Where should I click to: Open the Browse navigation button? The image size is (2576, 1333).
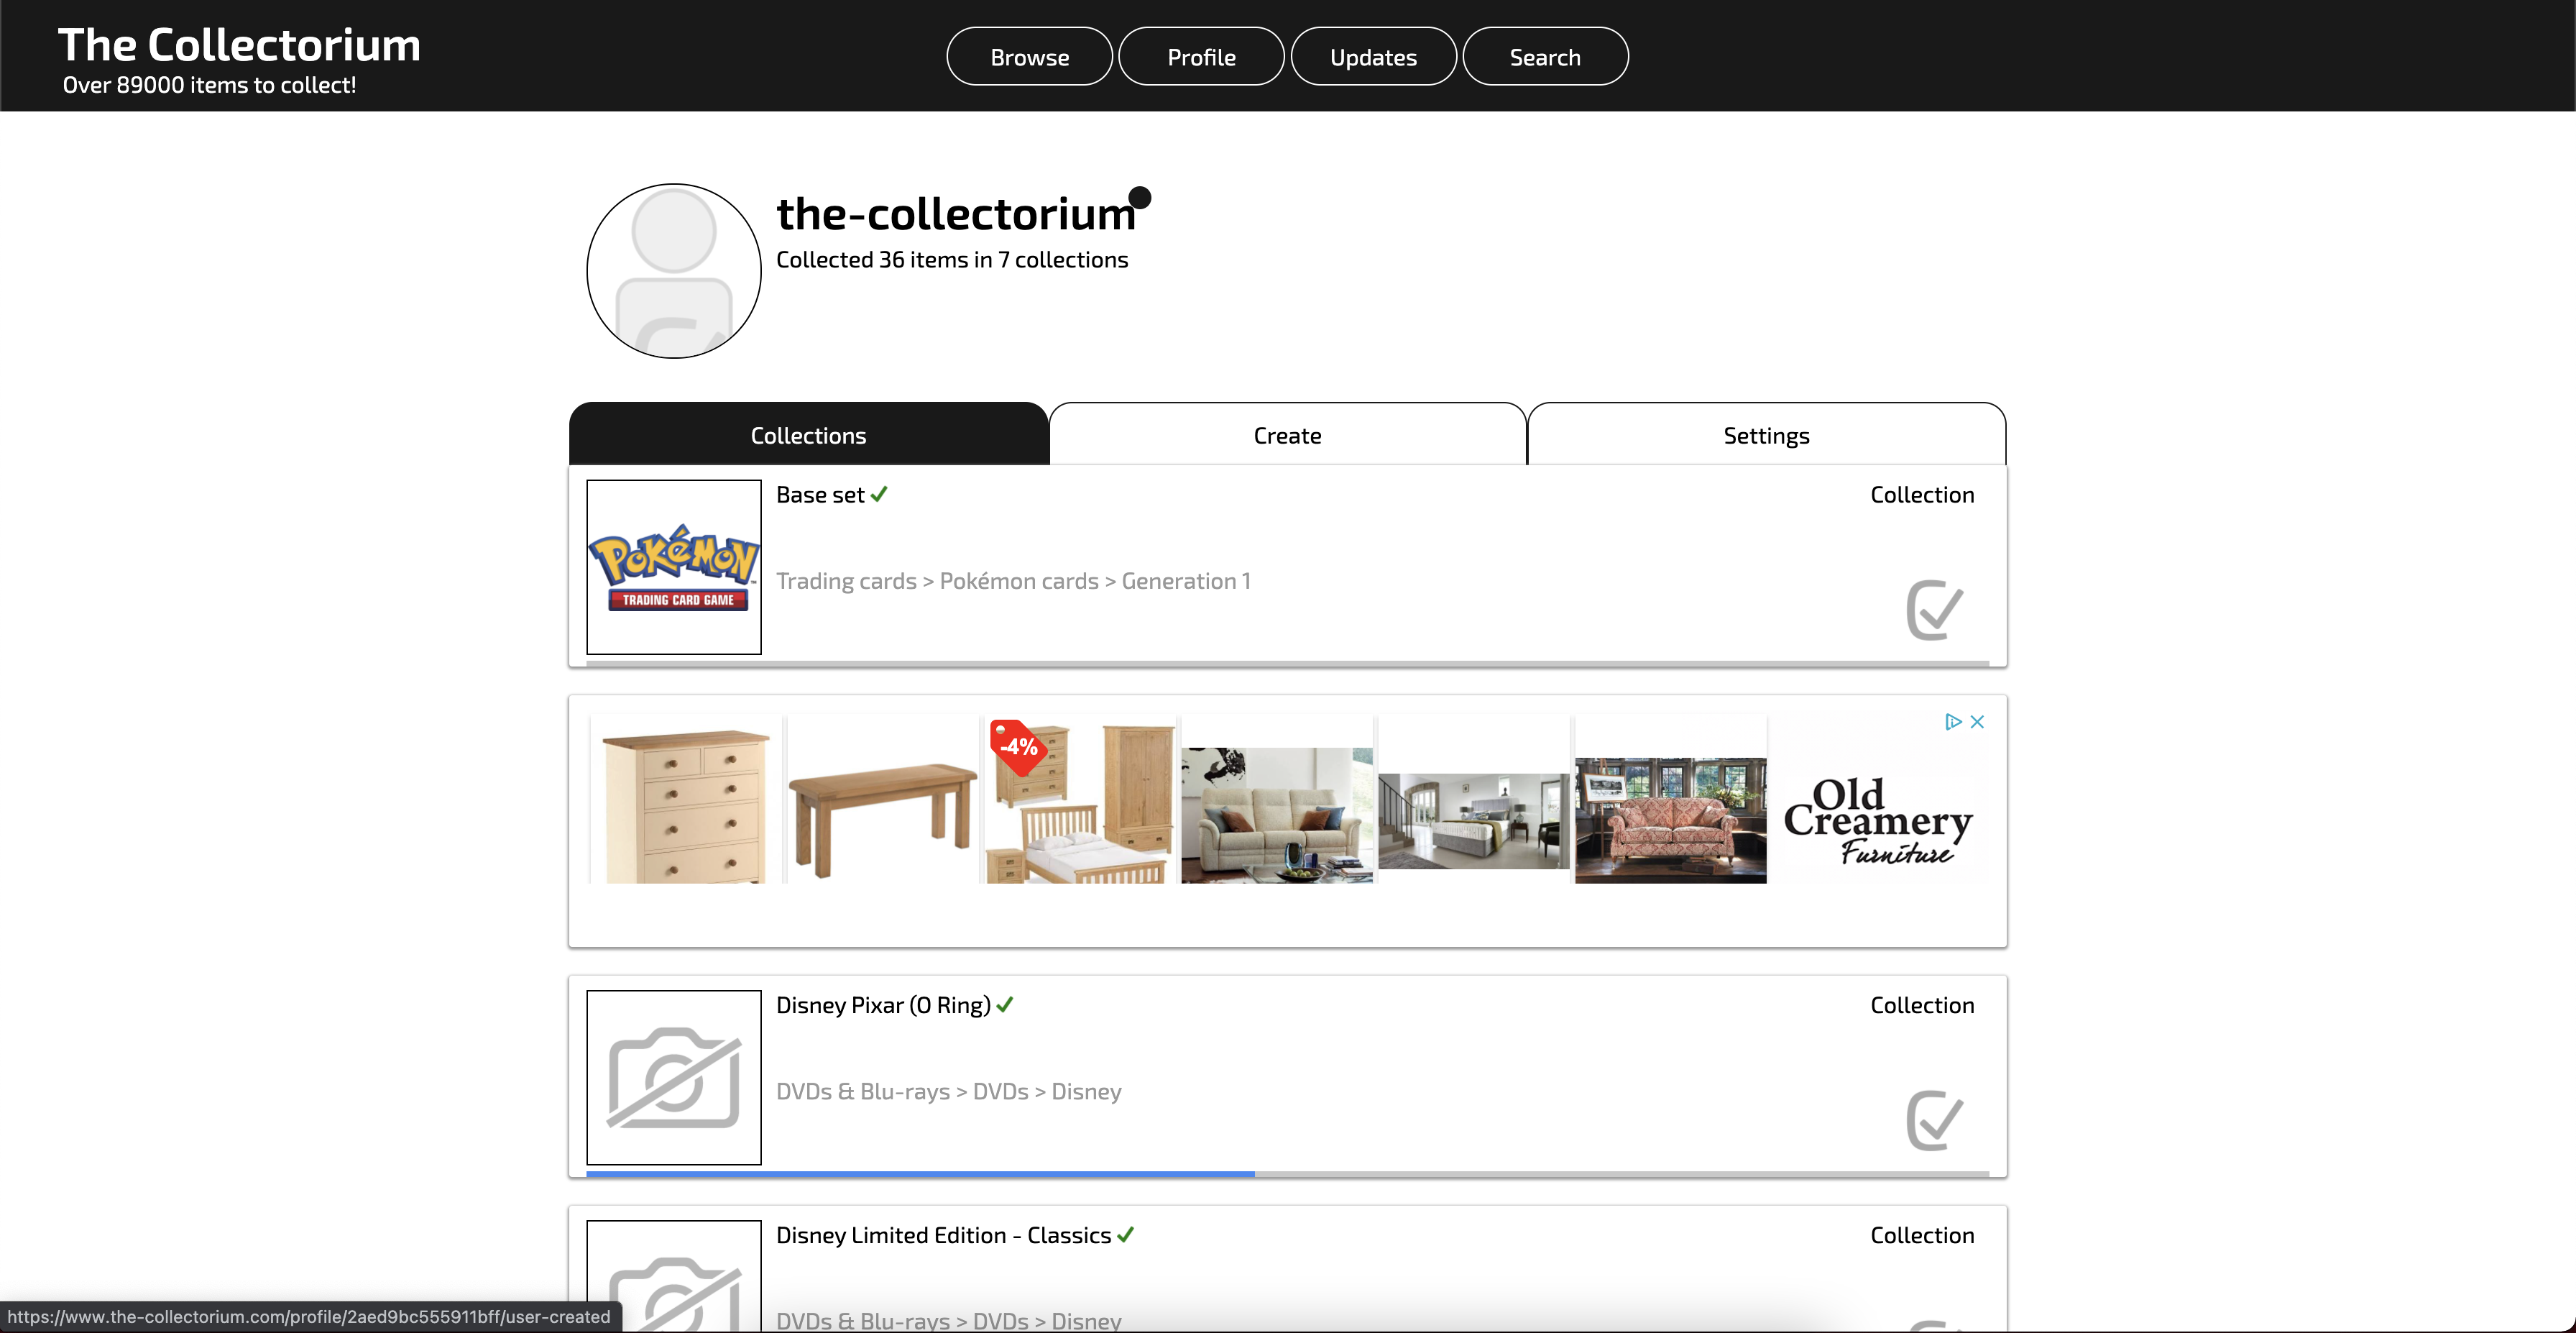pyautogui.click(x=1029, y=57)
